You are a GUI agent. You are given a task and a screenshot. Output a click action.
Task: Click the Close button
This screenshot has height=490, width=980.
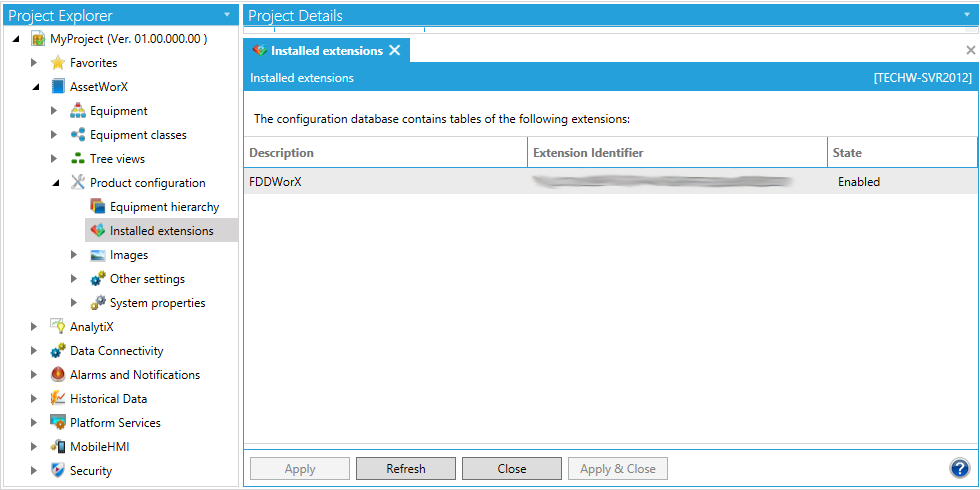[511, 468]
